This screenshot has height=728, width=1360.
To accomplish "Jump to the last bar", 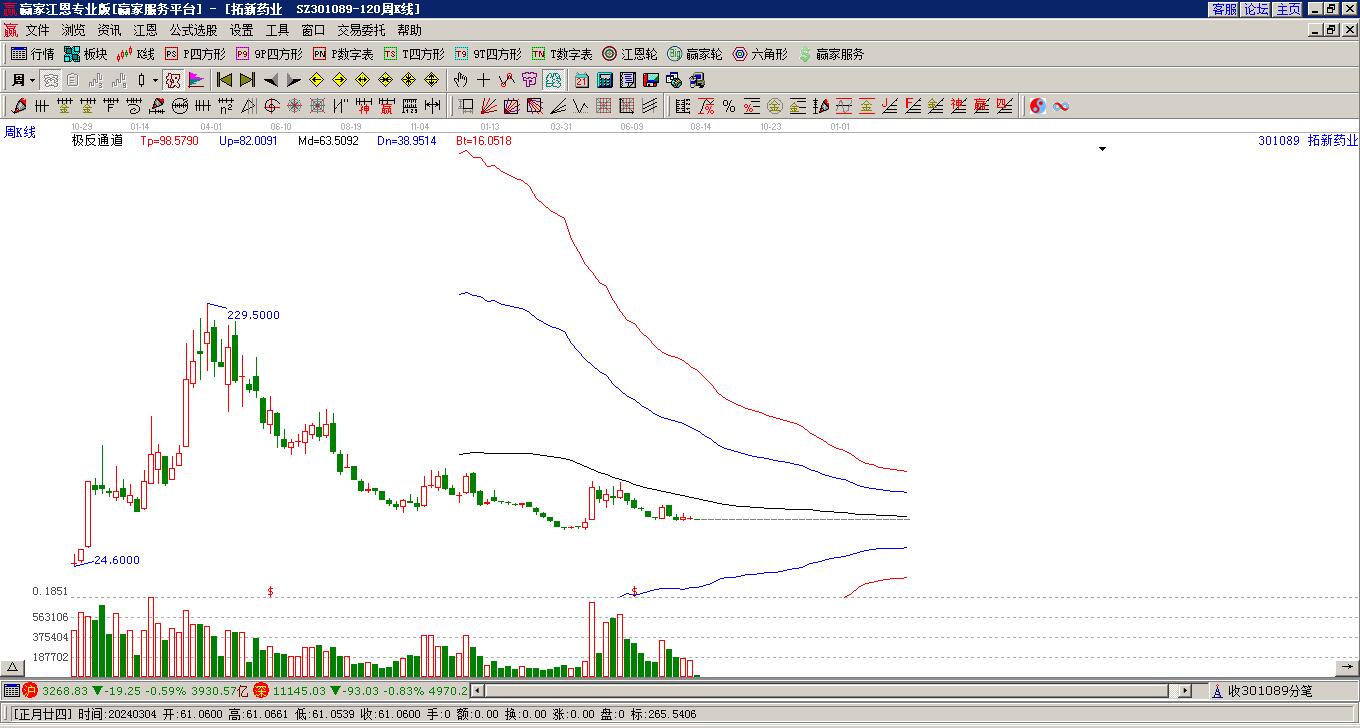I will tap(247, 80).
